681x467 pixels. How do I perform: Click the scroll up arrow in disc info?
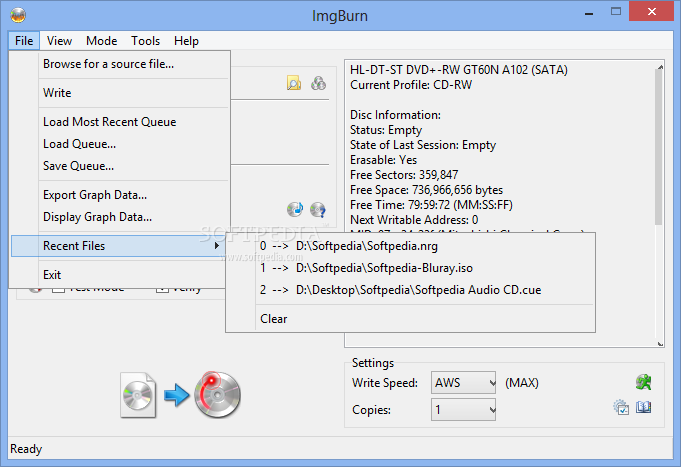coord(660,67)
